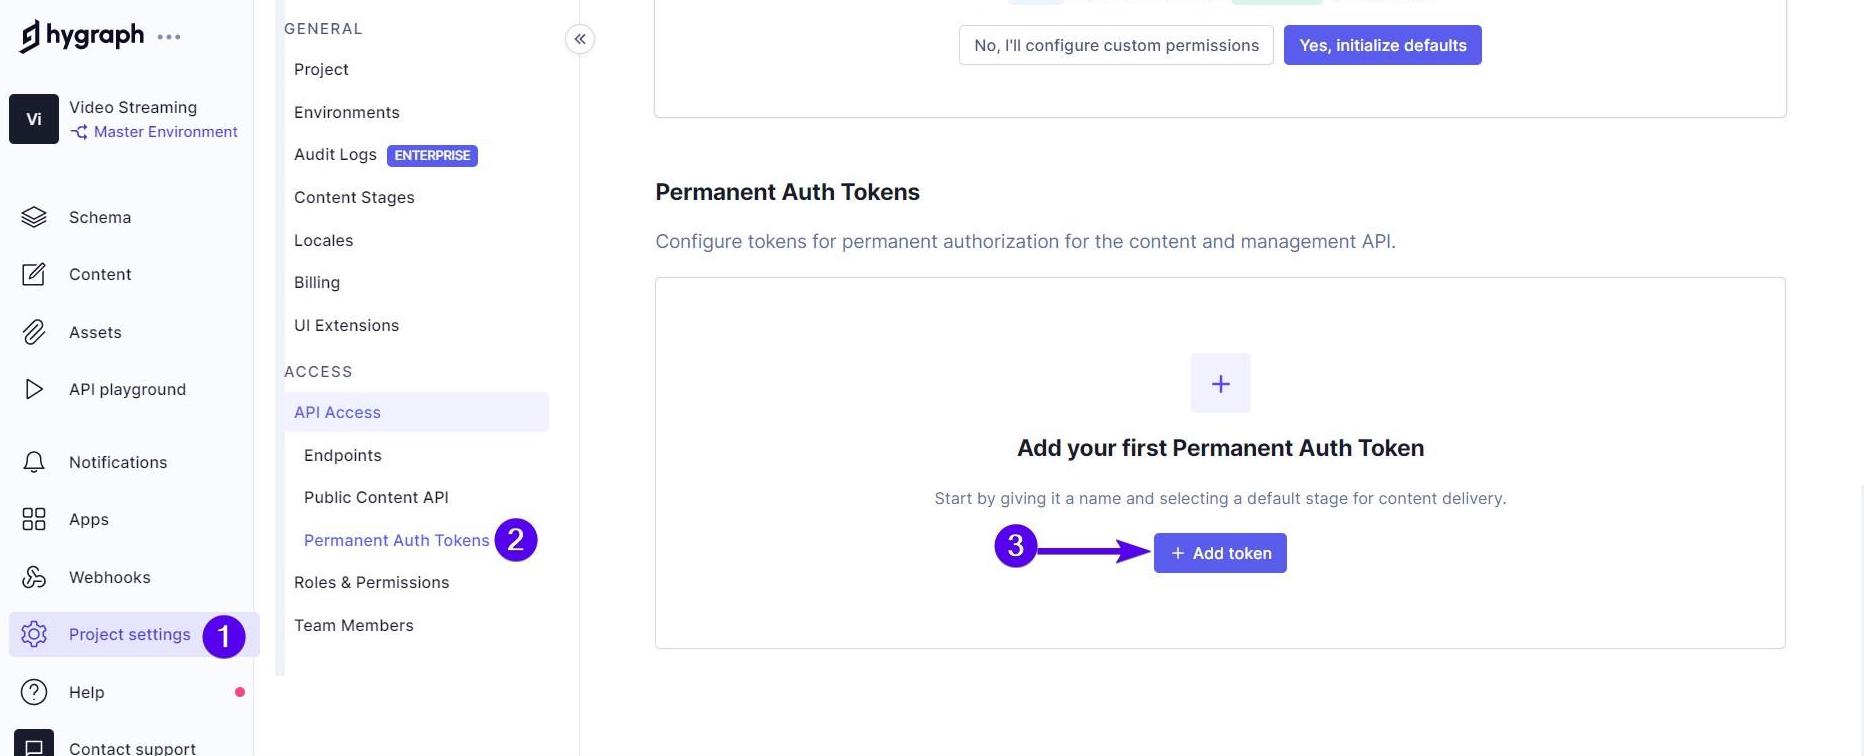
Task: Click the Schema layers icon
Action: [x=34, y=217]
